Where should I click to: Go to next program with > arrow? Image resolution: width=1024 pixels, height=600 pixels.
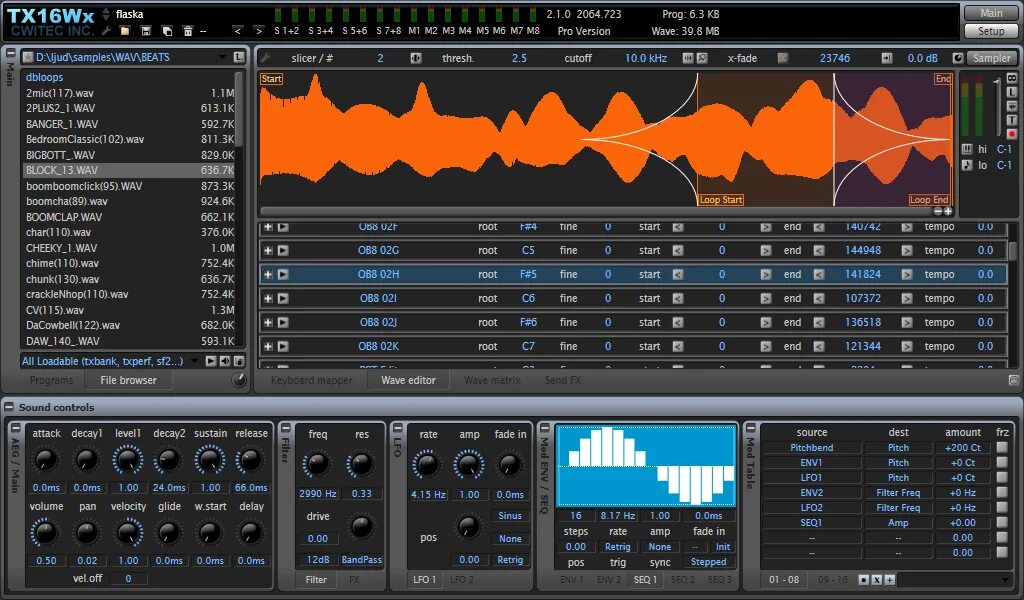click(x=259, y=31)
